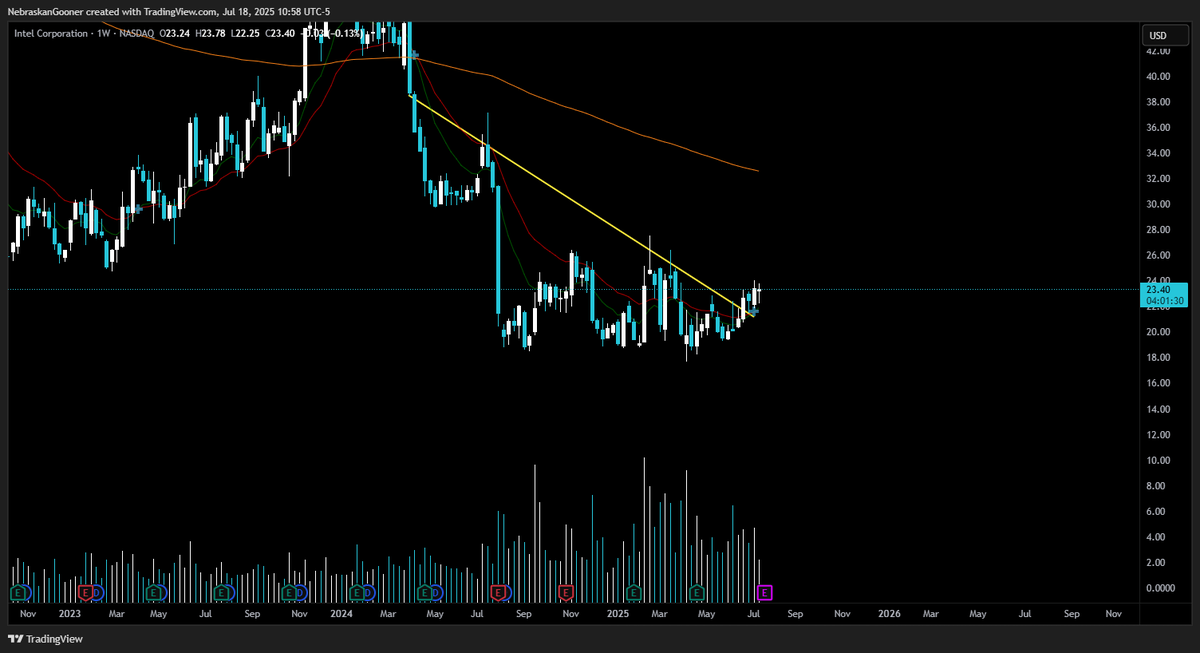1200x653 pixels.
Task: Click the 32.00 price axis label
Action: click(x=1158, y=178)
